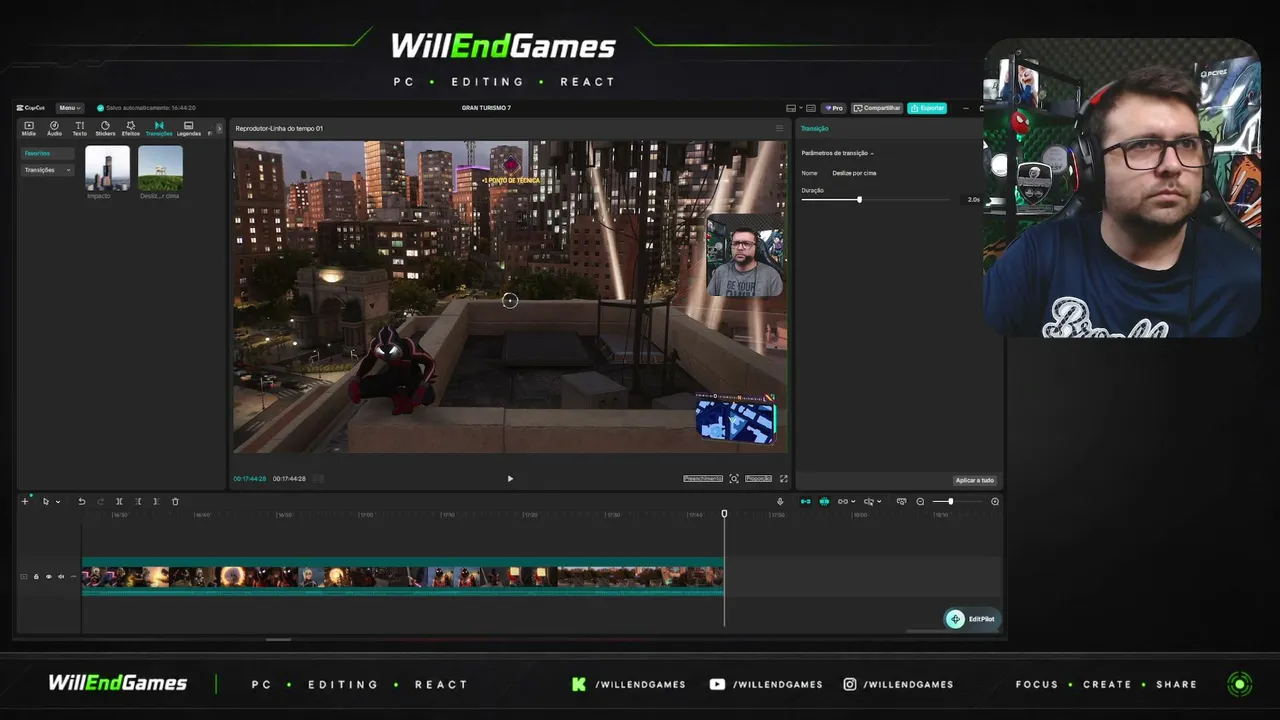Image resolution: width=1280 pixels, height=720 pixels.
Task: Select the Transições tab
Action: coord(159,128)
